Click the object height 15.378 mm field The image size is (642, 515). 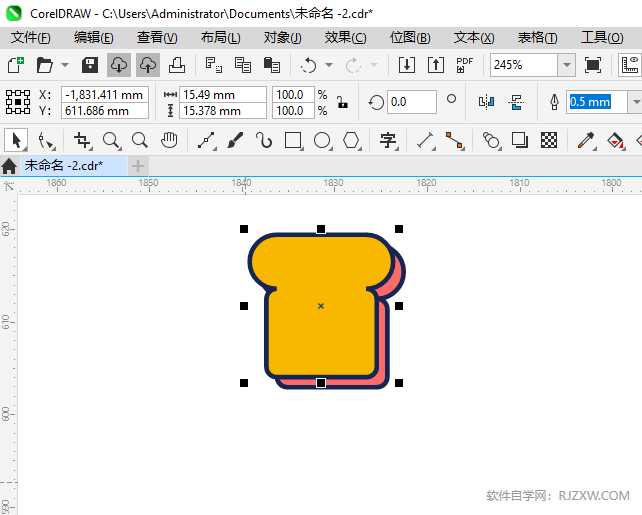[x=223, y=111]
